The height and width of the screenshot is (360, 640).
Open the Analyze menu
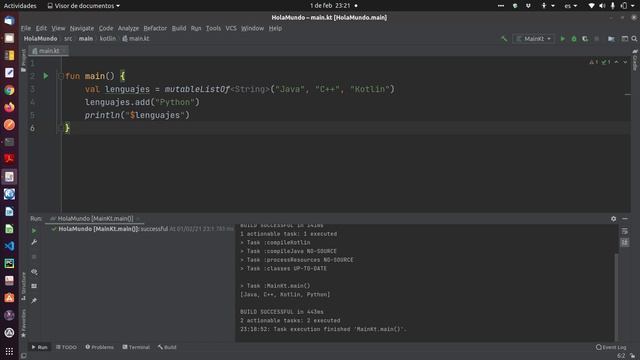[128, 28]
